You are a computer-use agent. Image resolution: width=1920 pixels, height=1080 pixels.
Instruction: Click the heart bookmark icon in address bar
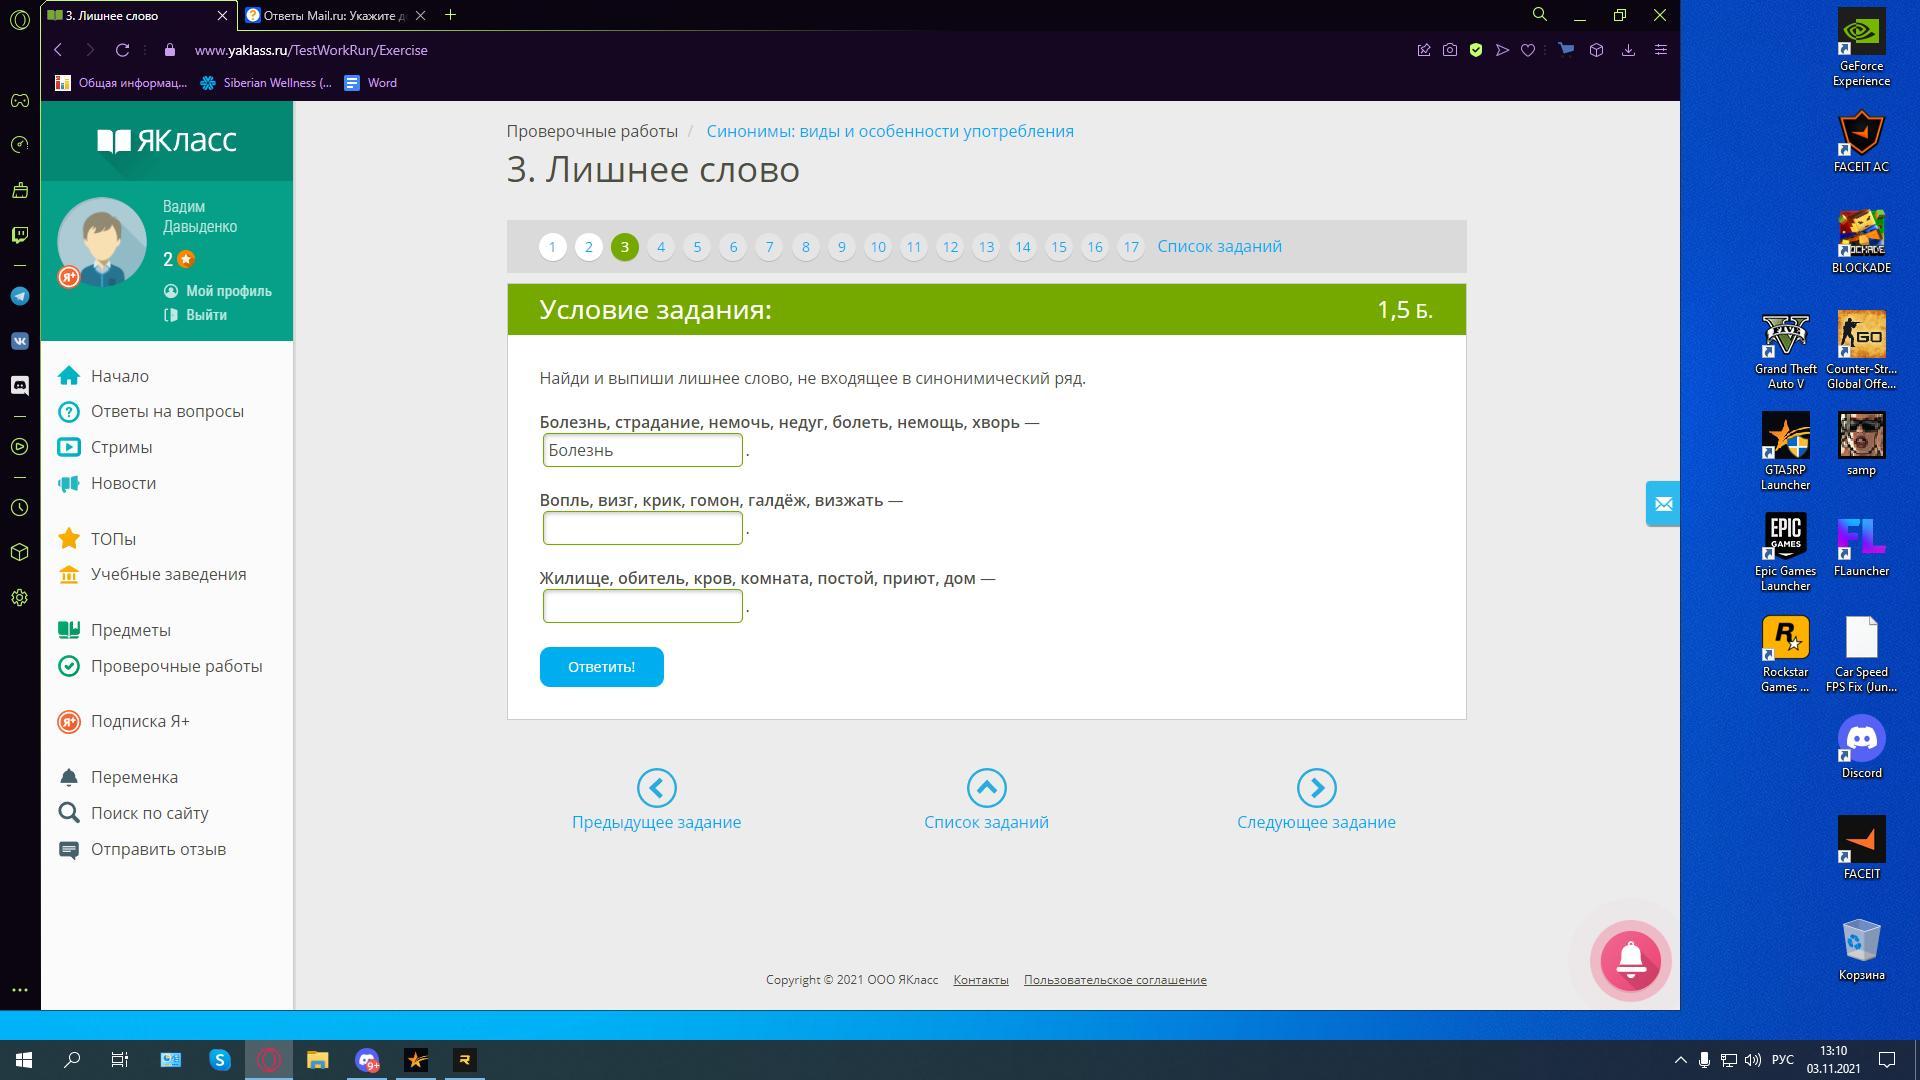[1528, 50]
